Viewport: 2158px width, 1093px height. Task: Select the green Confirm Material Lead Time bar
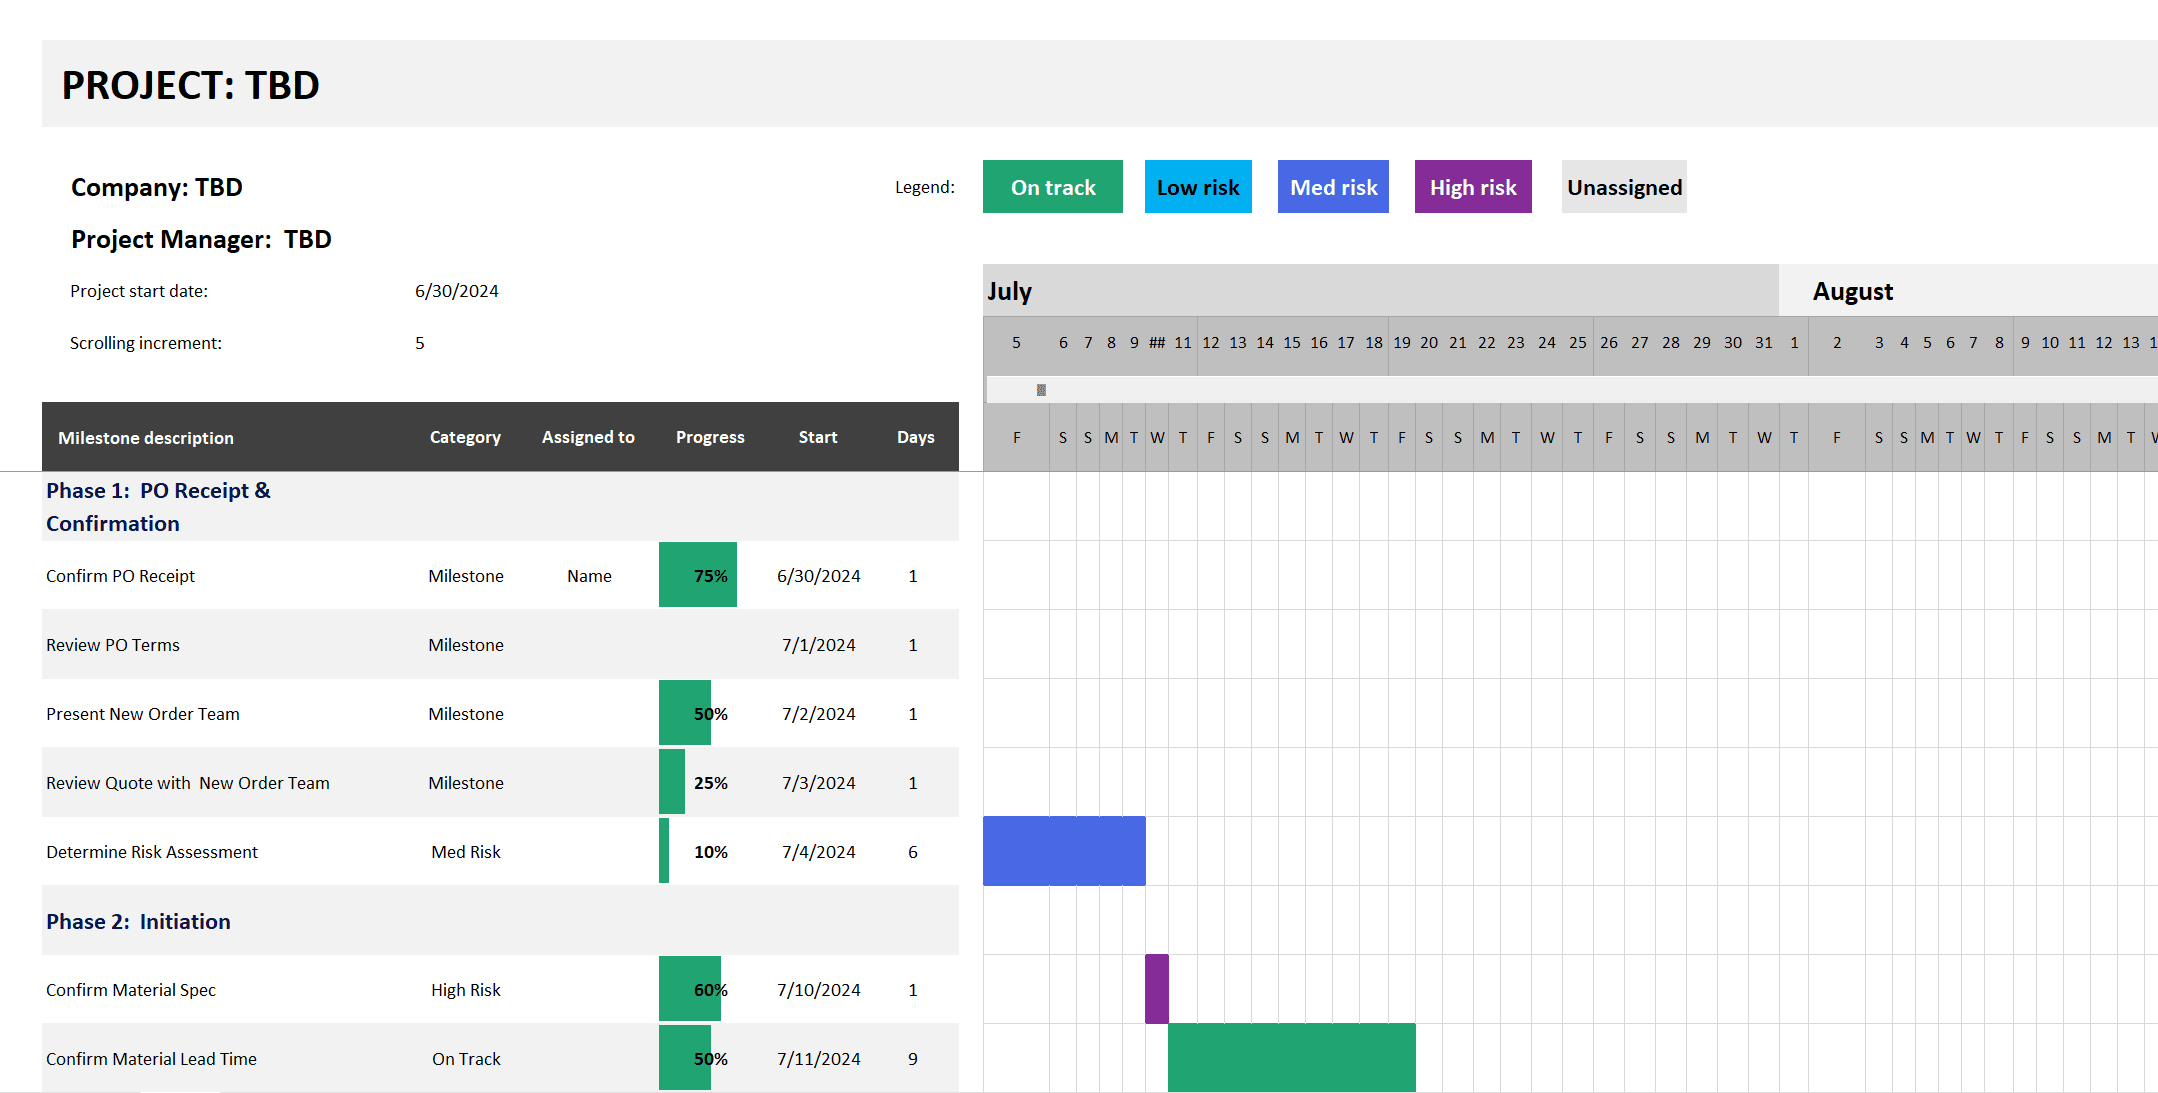1292,1057
